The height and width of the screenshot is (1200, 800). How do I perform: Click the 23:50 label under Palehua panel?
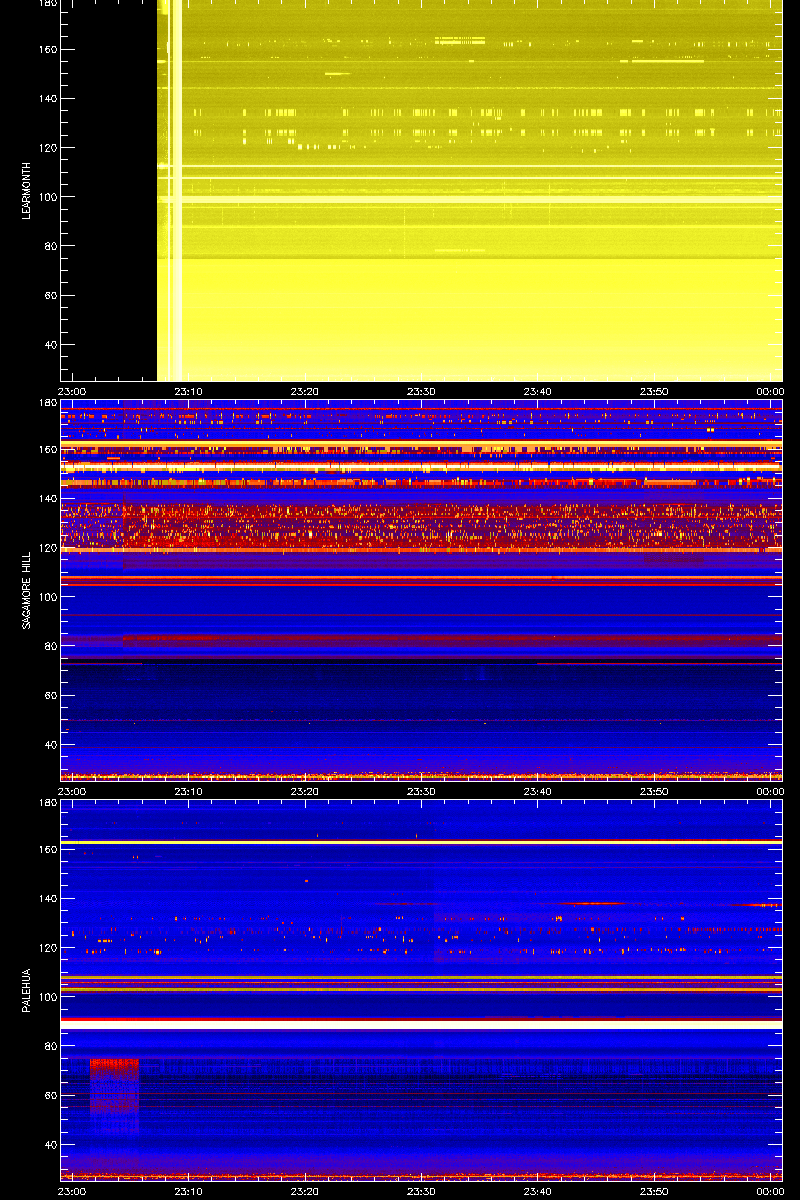[x=654, y=1191]
